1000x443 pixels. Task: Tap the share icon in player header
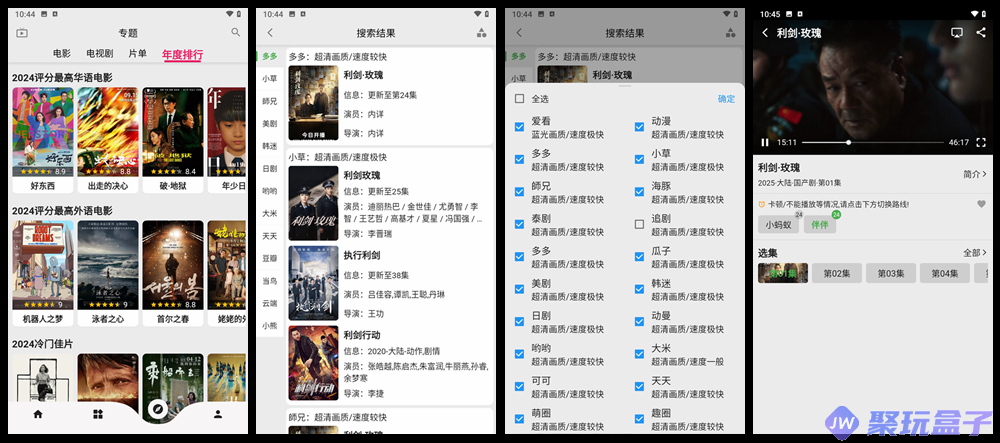click(x=981, y=33)
